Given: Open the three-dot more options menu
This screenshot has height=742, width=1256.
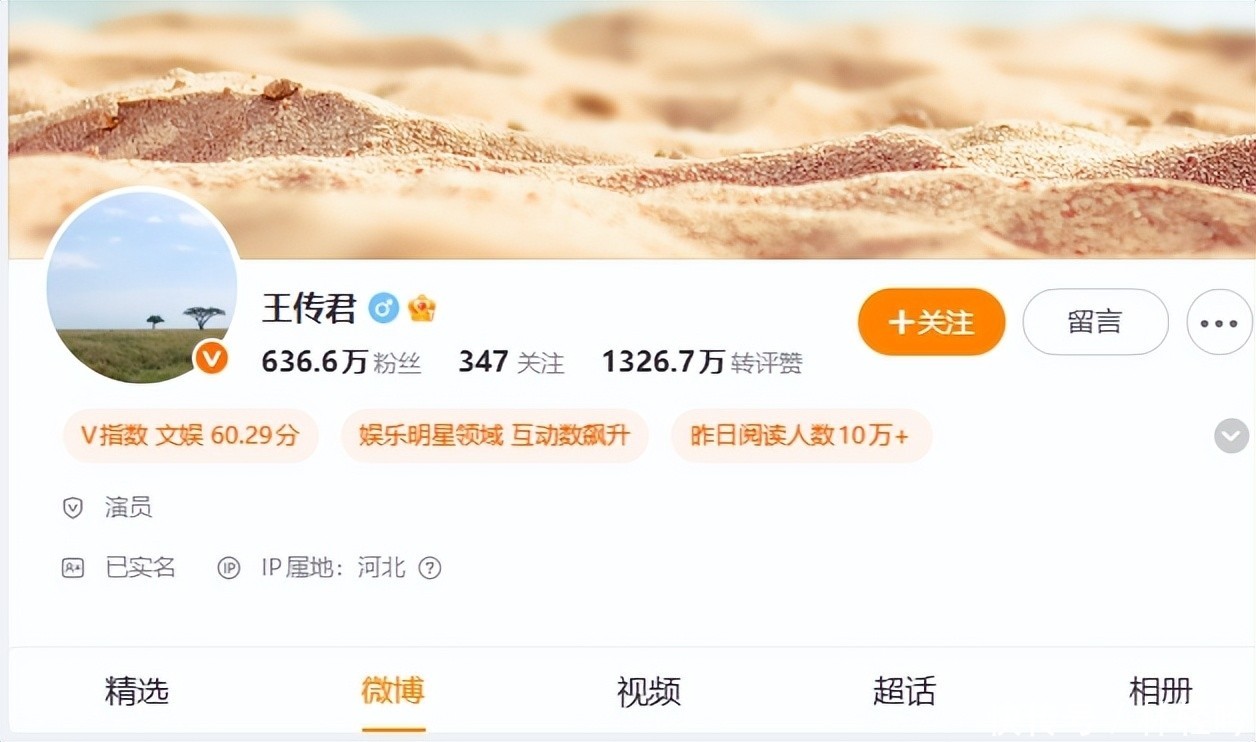Looking at the screenshot, I should click(1219, 323).
